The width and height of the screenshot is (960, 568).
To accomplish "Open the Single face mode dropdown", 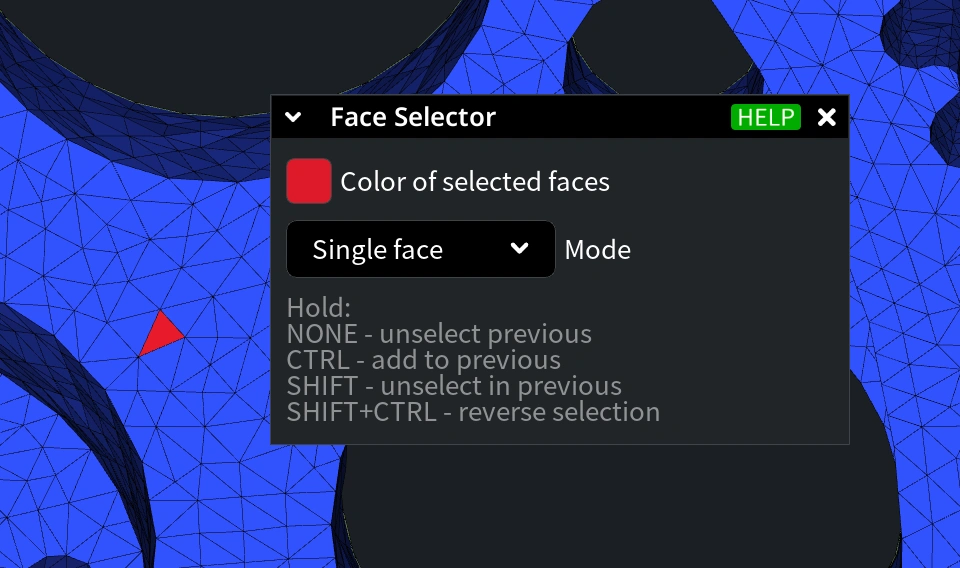I will 421,249.
